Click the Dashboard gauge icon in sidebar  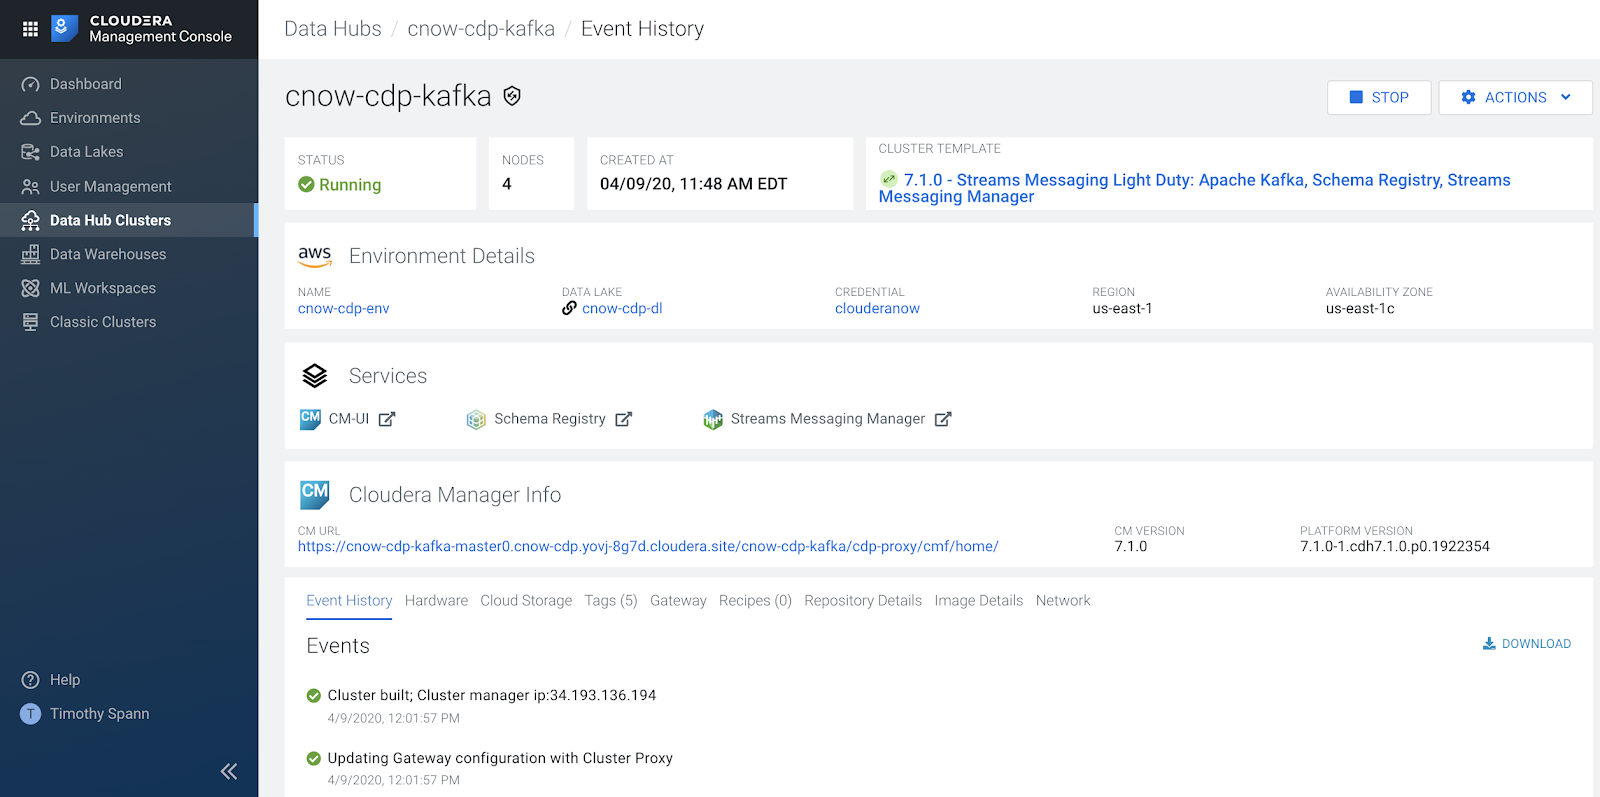[30, 85]
